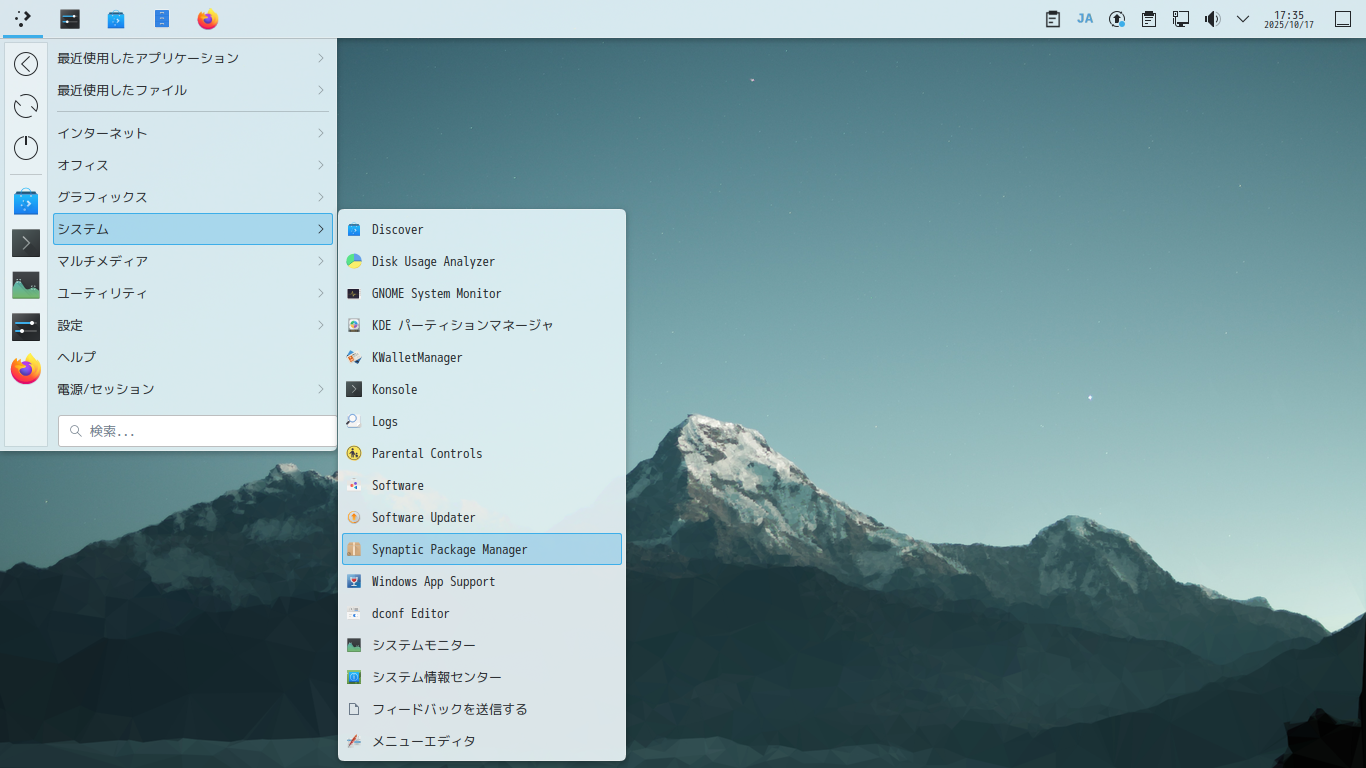This screenshot has height=768, width=1366.
Task: Launch dconf Editor
Action: [x=482, y=614]
